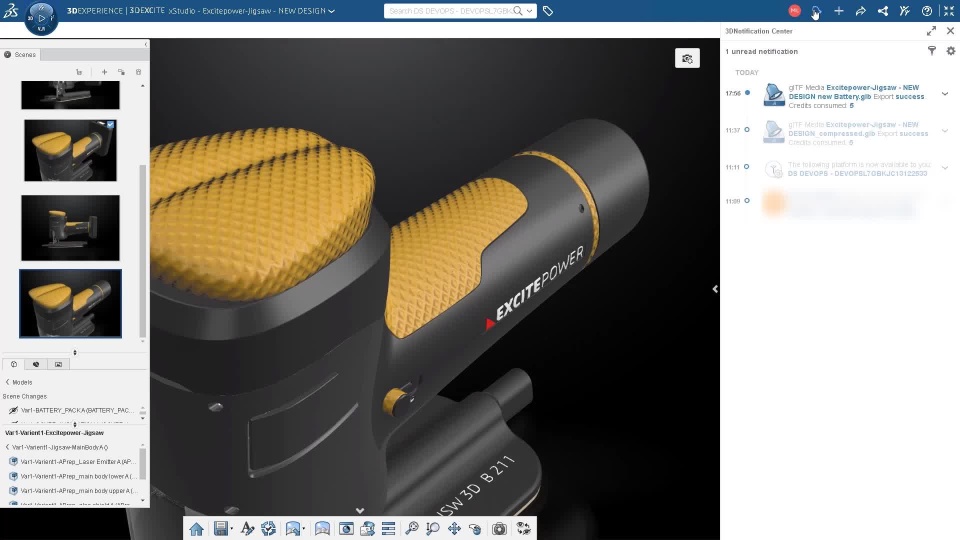Screen dimensions: 960x540
Task: Select the export media image icon
Action: [x=367, y=529]
